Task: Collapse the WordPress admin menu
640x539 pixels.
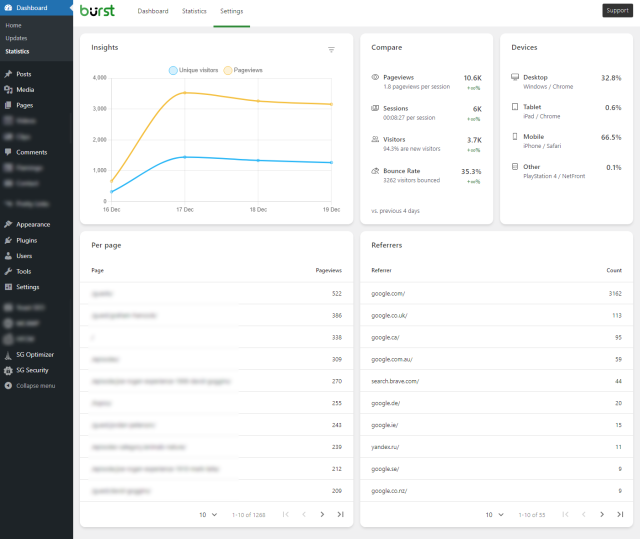Action: click(x=35, y=385)
